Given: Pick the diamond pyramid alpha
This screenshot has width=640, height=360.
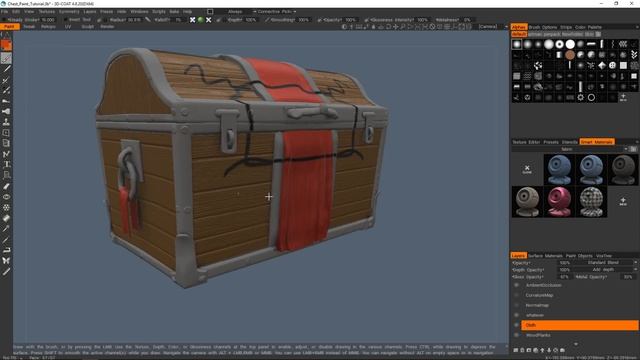Looking at the screenshot, I should (x=602, y=65).
